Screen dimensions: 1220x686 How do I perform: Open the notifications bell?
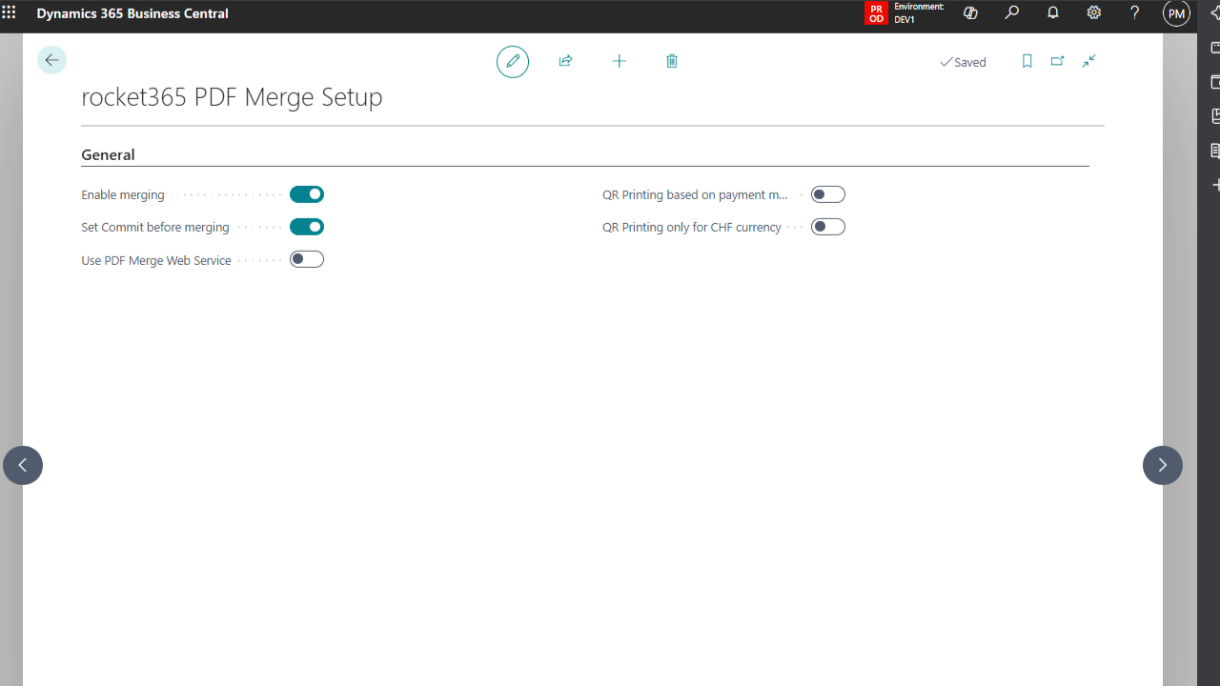tap(1053, 13)
